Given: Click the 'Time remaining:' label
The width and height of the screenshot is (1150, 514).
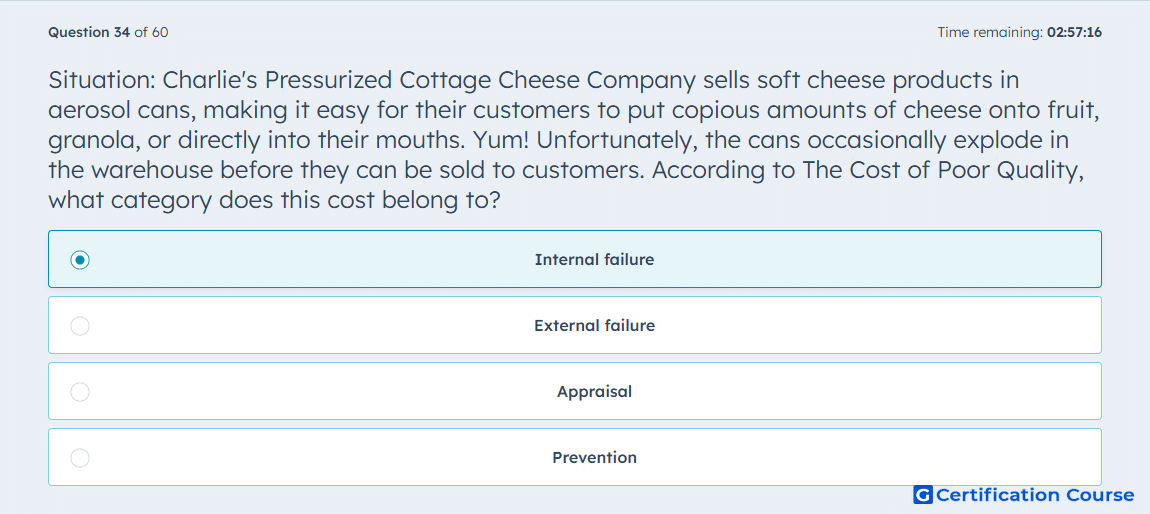Looking at the screenshot, I should click(x=990, y=32).
